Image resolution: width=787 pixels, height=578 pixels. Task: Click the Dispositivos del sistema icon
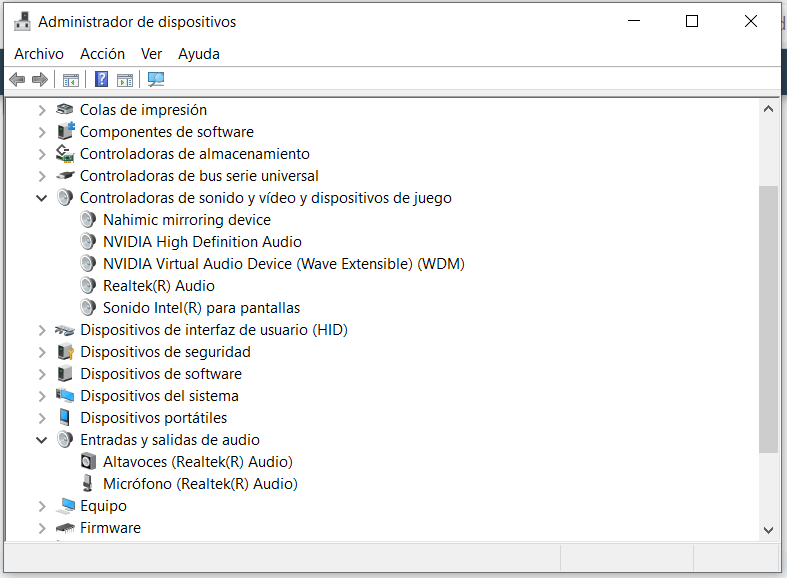click(x=65, y=396)
